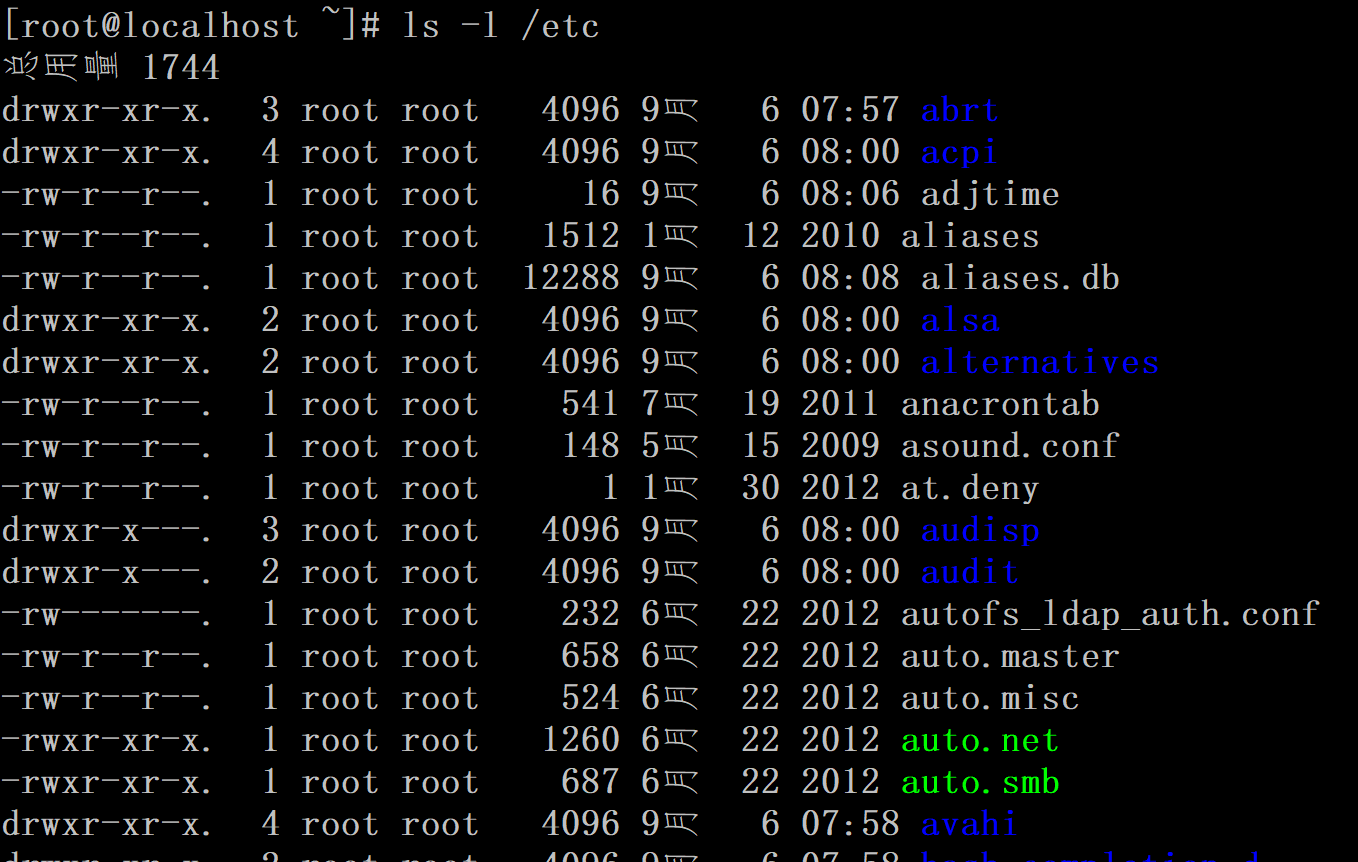Click the size 658 in auto.master row
This screenshot has width=1358, height=862.
(591, 656)
